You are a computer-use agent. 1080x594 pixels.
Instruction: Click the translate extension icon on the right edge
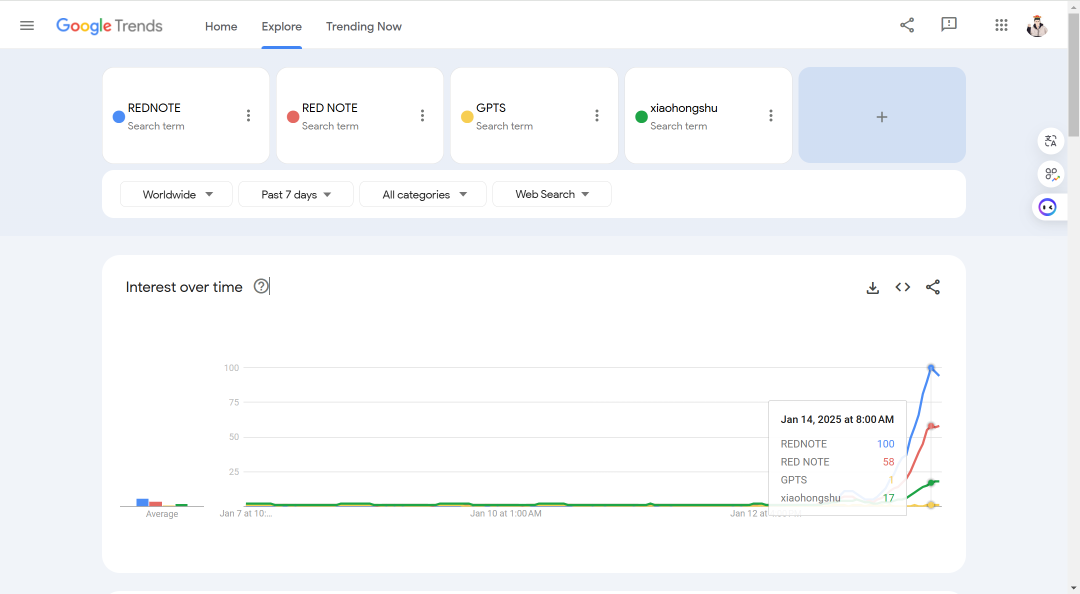tap(1050, 141)
